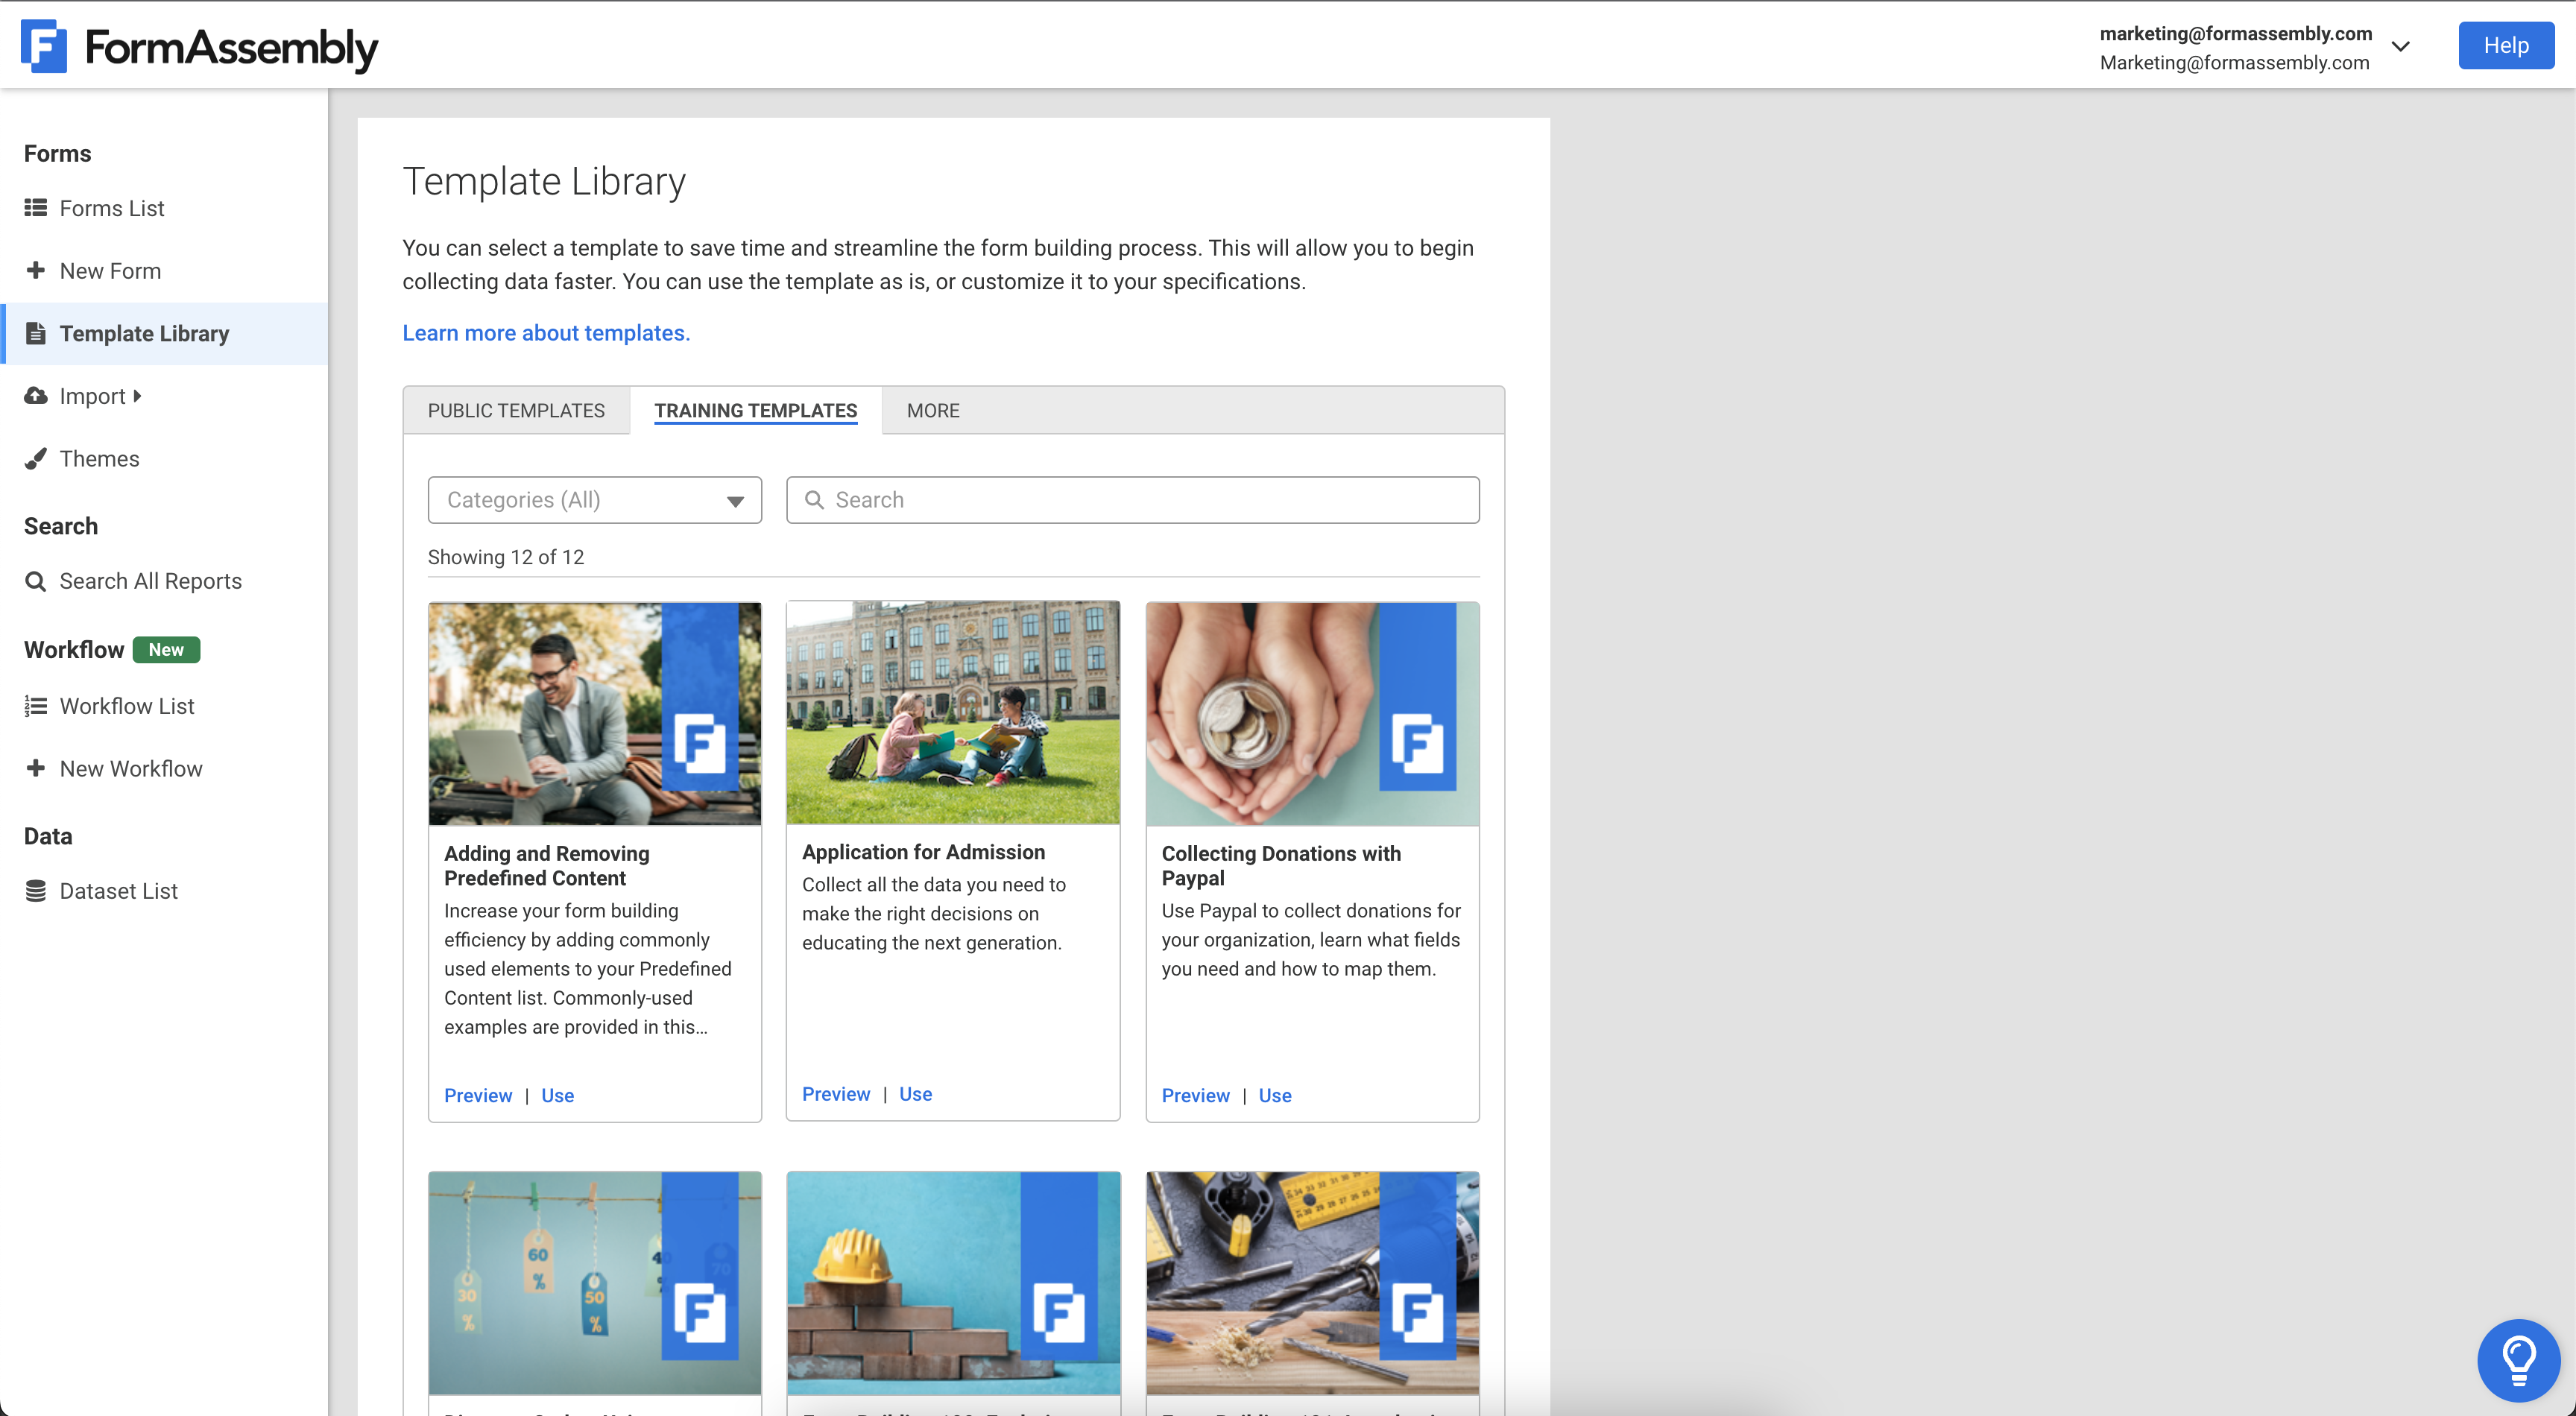
Task: Open the Categories (All) dropdown
Action: (x=594, y=500)
